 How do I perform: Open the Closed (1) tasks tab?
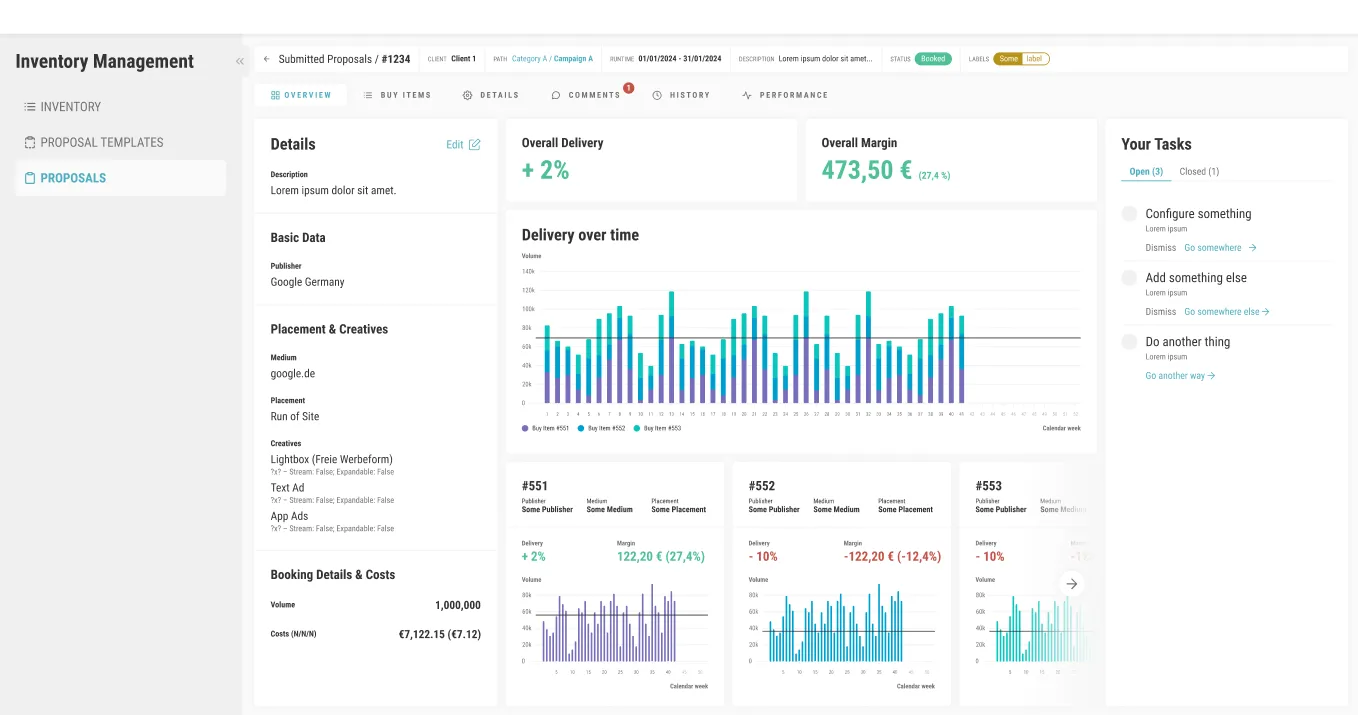point(1199,171)
